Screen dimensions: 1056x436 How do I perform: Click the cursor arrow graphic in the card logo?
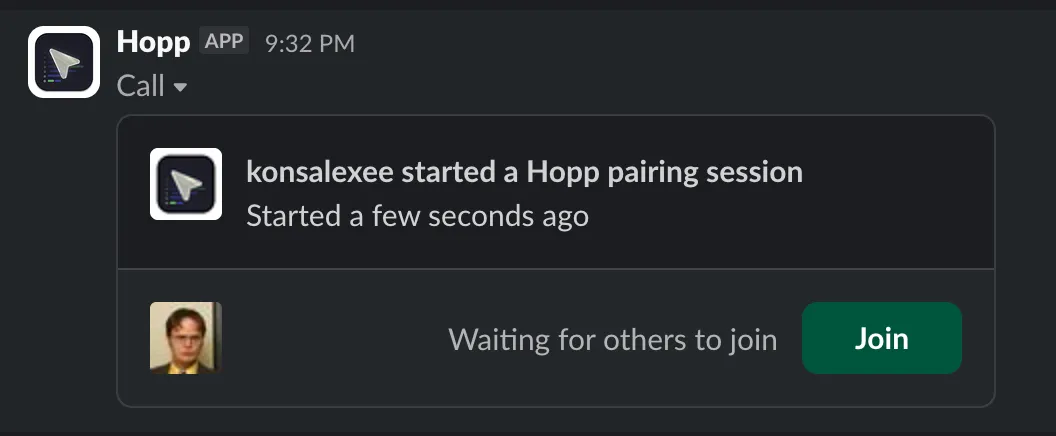187,185
